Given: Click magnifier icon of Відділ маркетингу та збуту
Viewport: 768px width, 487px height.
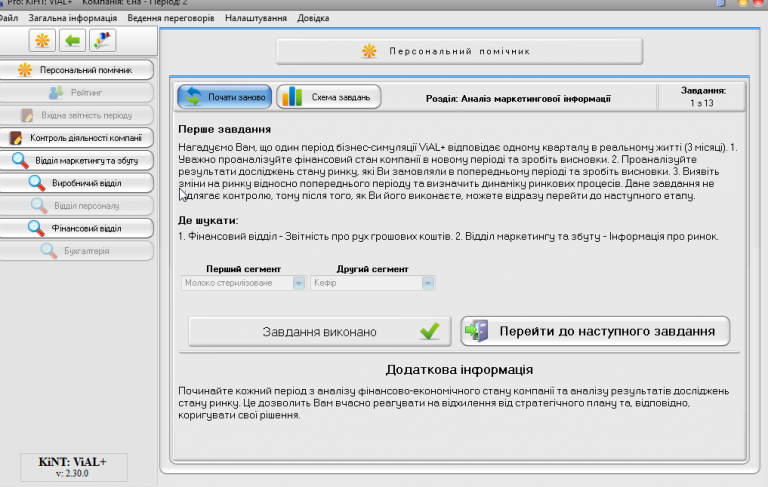Looking at the screenshot, I should (x=20, y=161).
